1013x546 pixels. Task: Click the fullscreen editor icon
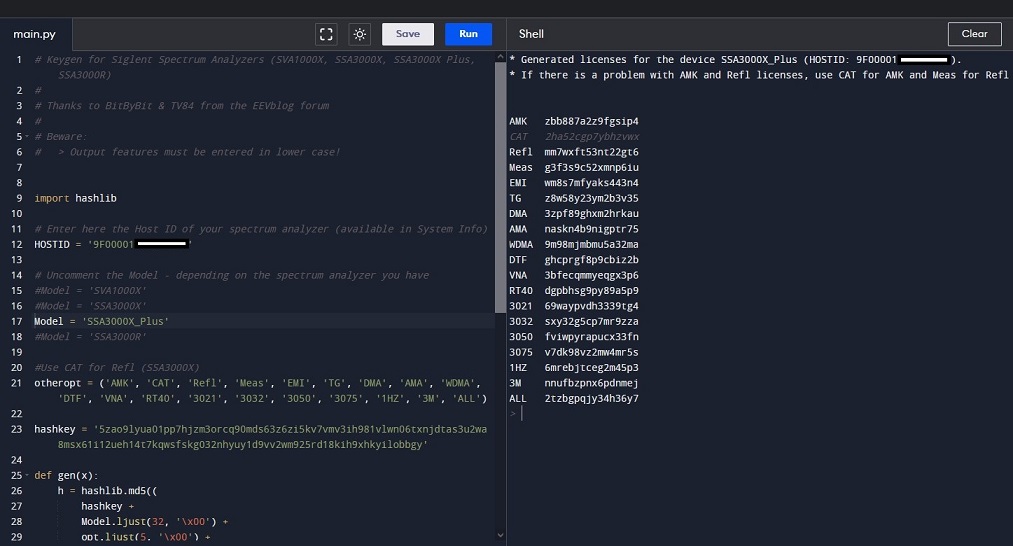coord(326,34)
